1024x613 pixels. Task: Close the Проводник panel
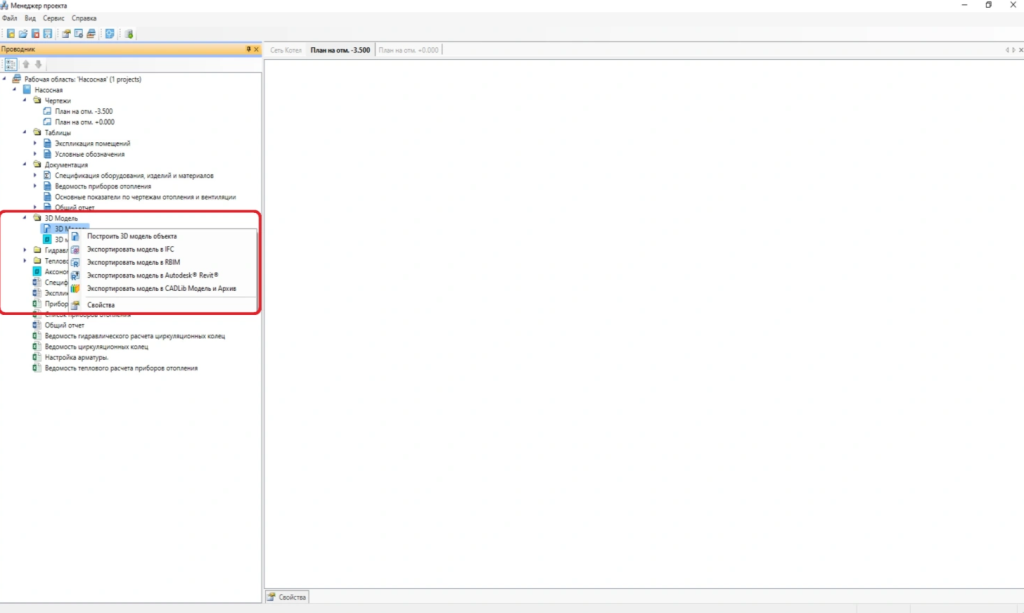(257, 48)
